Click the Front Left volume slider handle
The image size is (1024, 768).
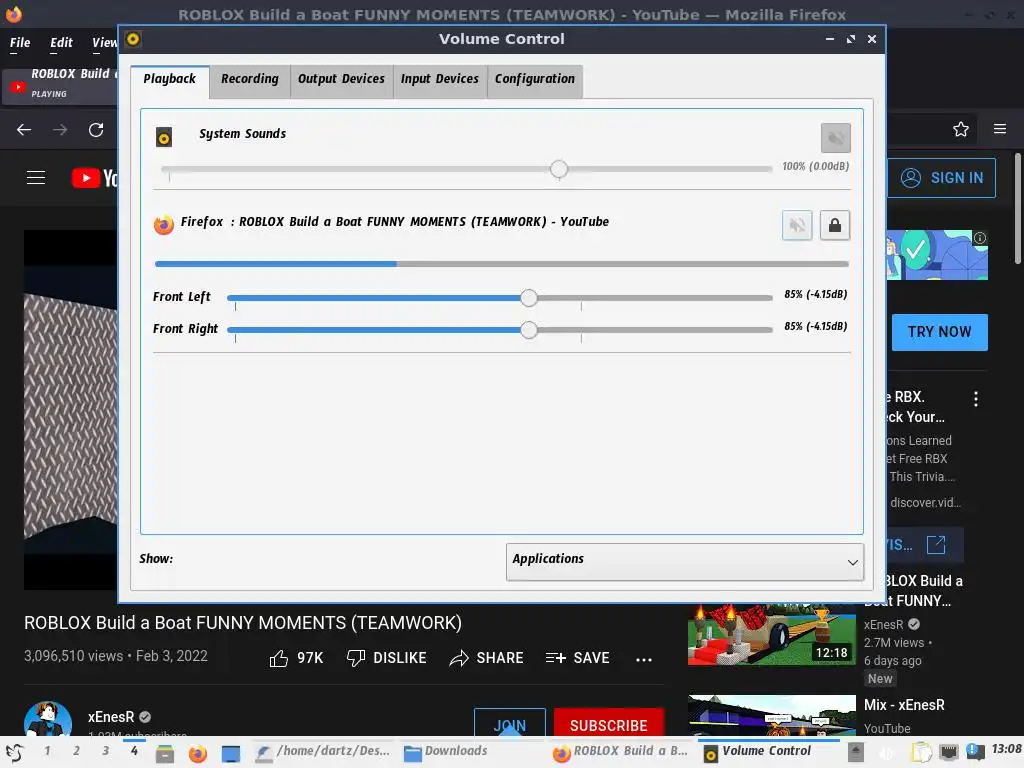click(529, 298)
